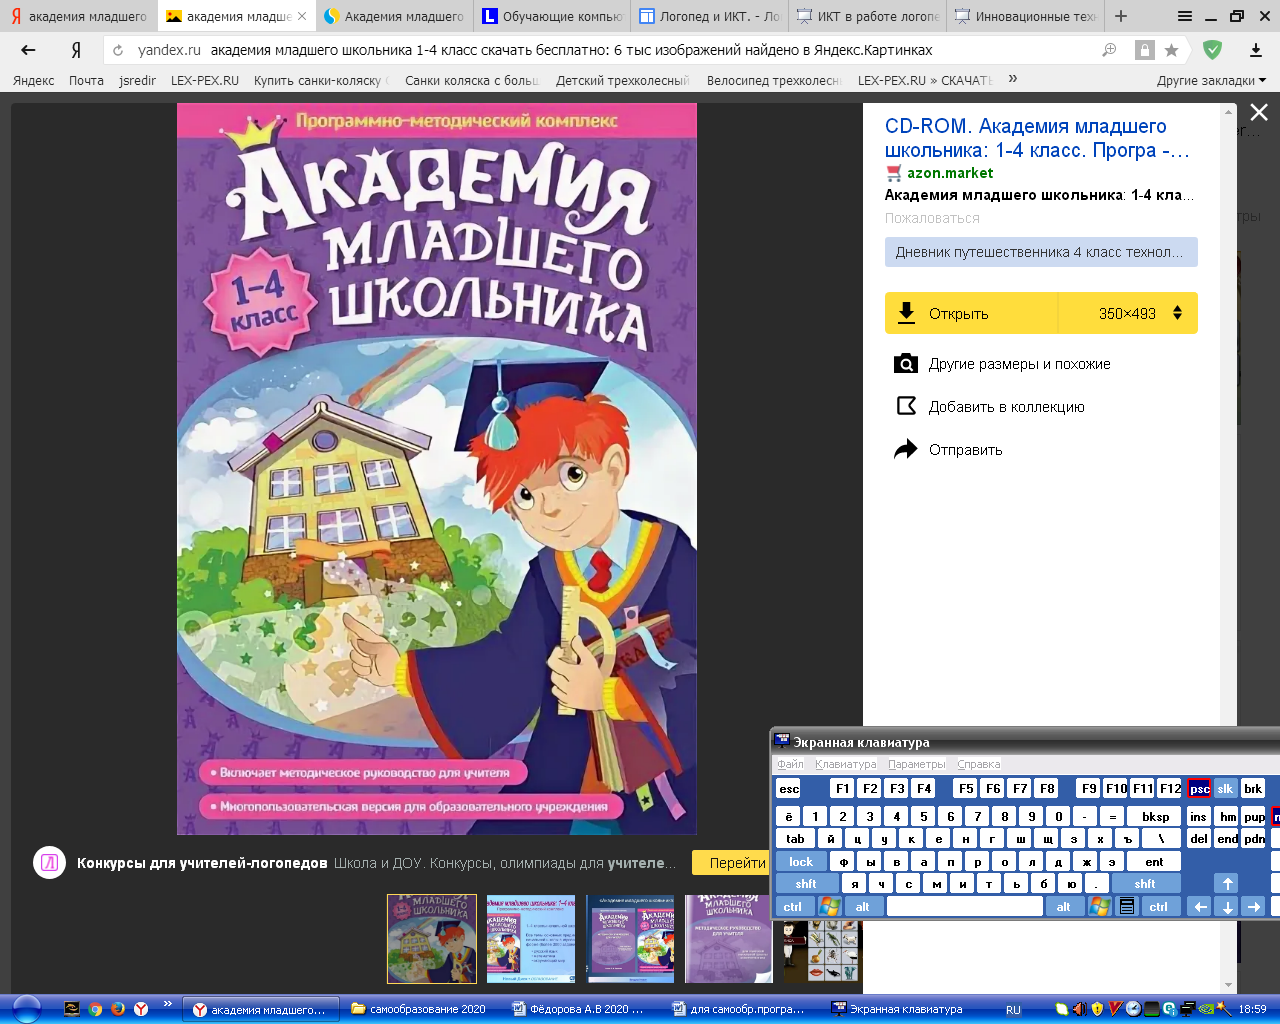1280x1024 pixels.
Task: Click the right arrow key on on-screen keyboard
Action: click(x=1253, y=906)
